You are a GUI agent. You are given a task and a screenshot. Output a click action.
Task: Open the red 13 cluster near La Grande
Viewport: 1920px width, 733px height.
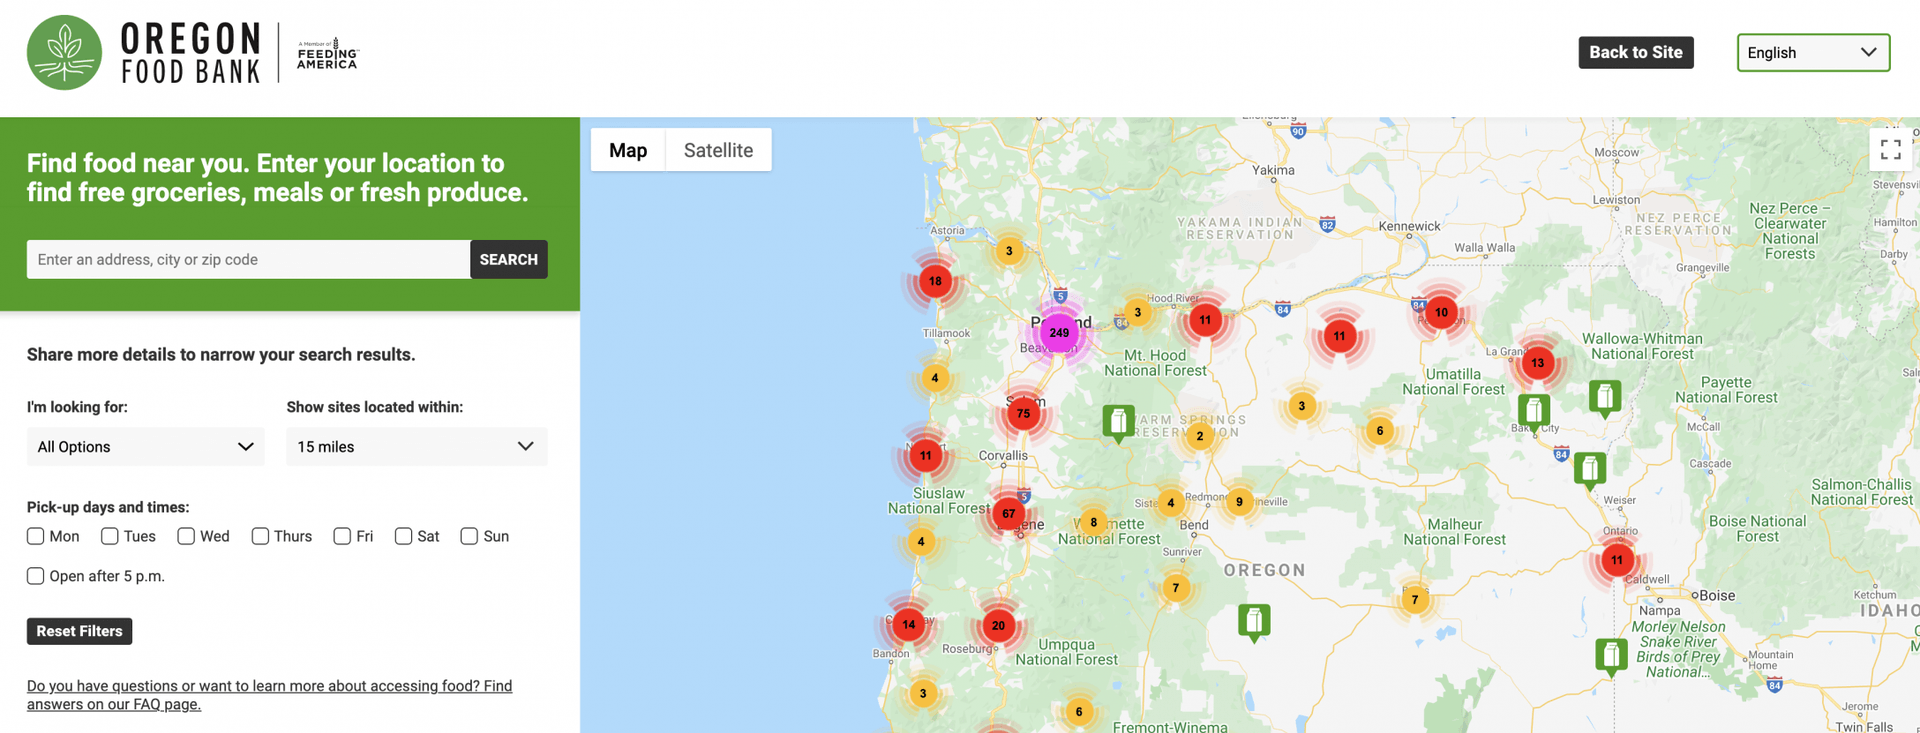(1537, 363)
